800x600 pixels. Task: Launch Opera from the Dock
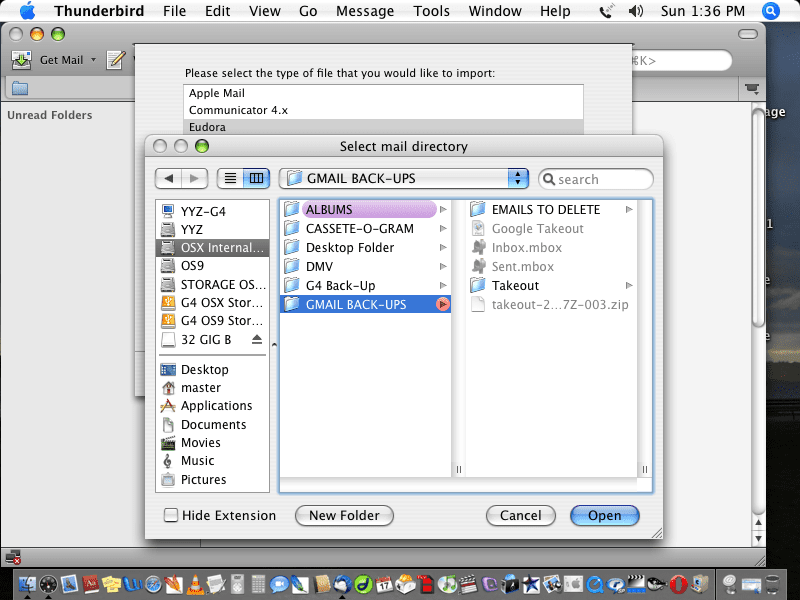(x=678, y=584)
